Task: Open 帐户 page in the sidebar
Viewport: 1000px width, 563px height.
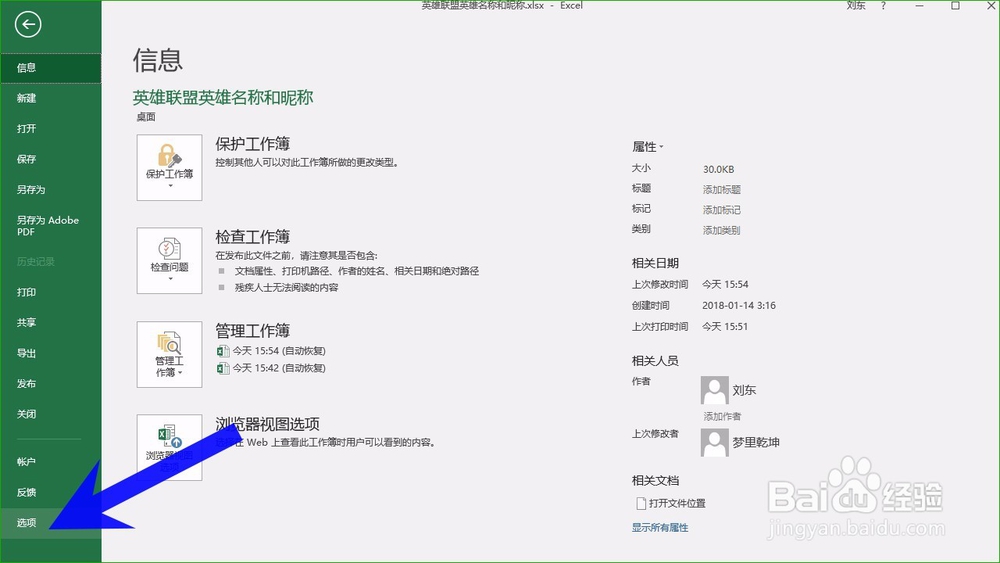Action: tap(50, 462)
